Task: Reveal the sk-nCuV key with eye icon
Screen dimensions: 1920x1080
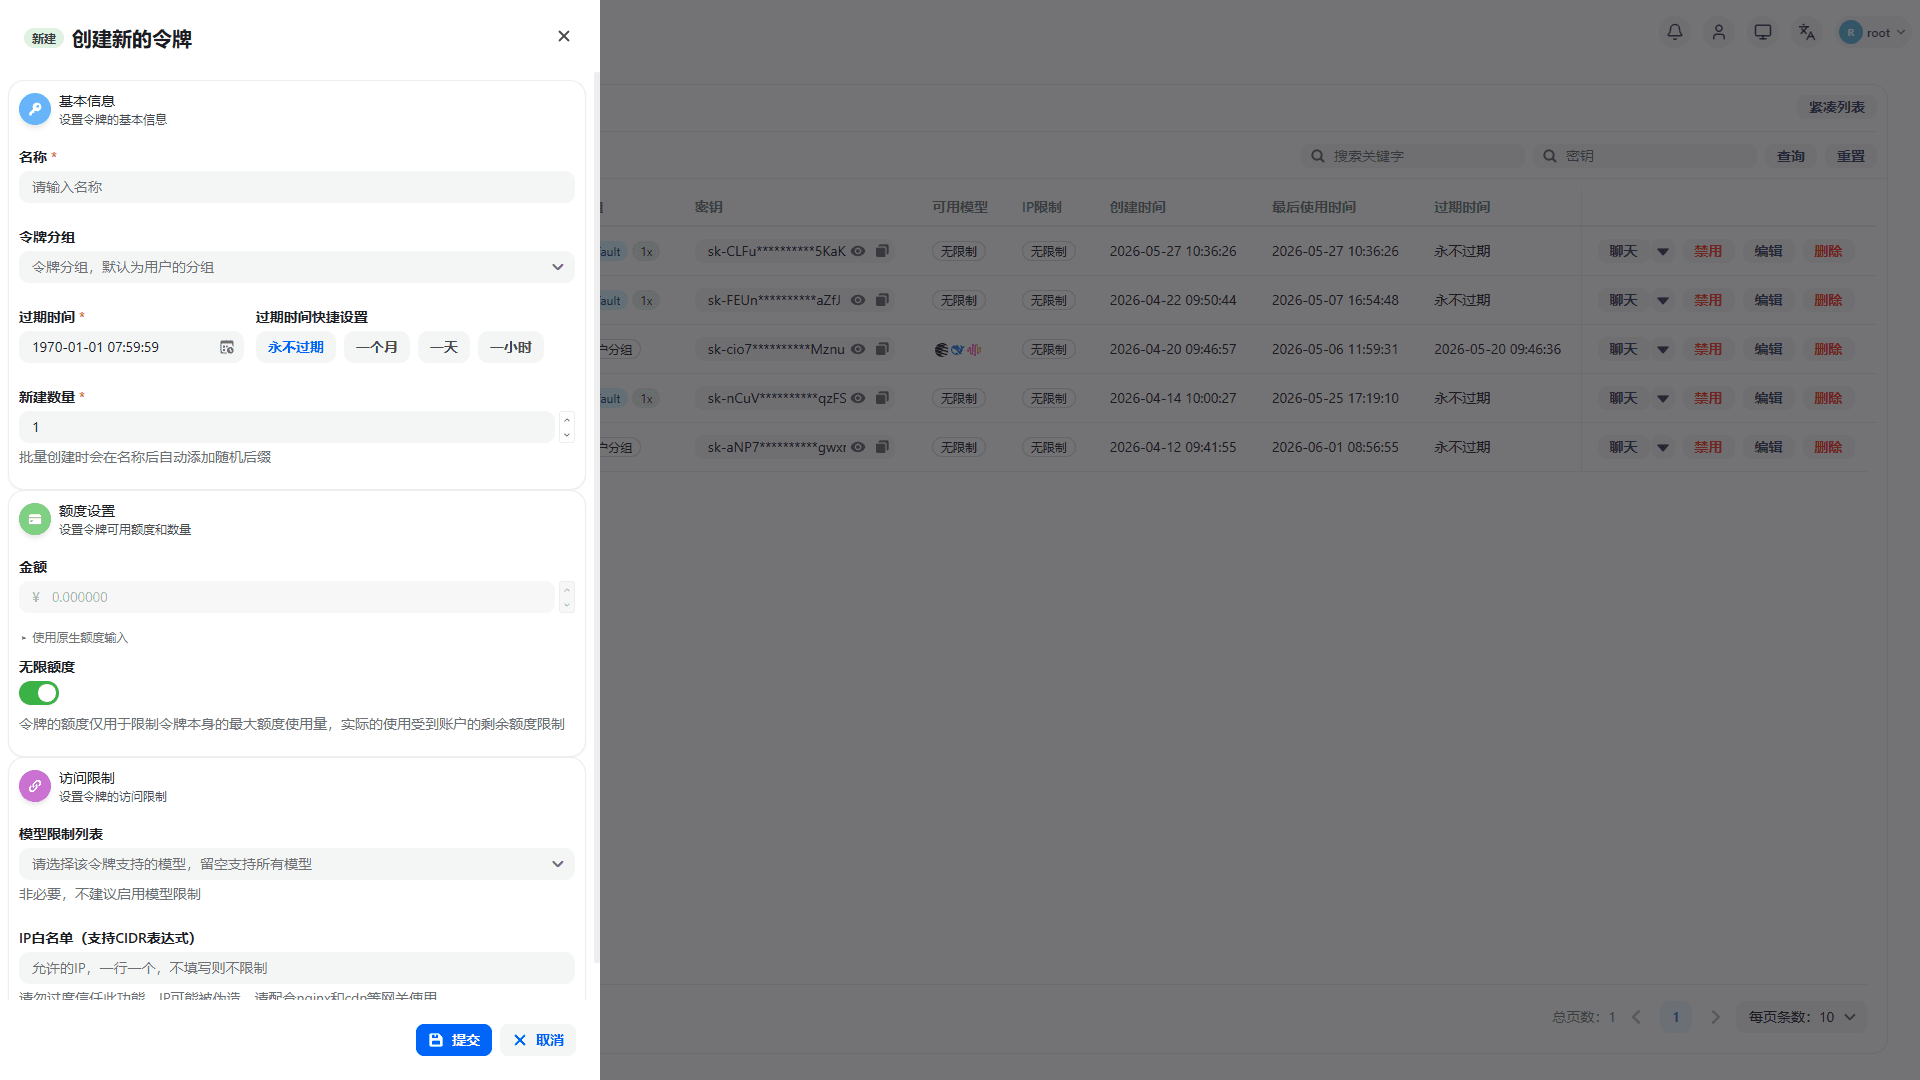Action: tap(858, 398)
